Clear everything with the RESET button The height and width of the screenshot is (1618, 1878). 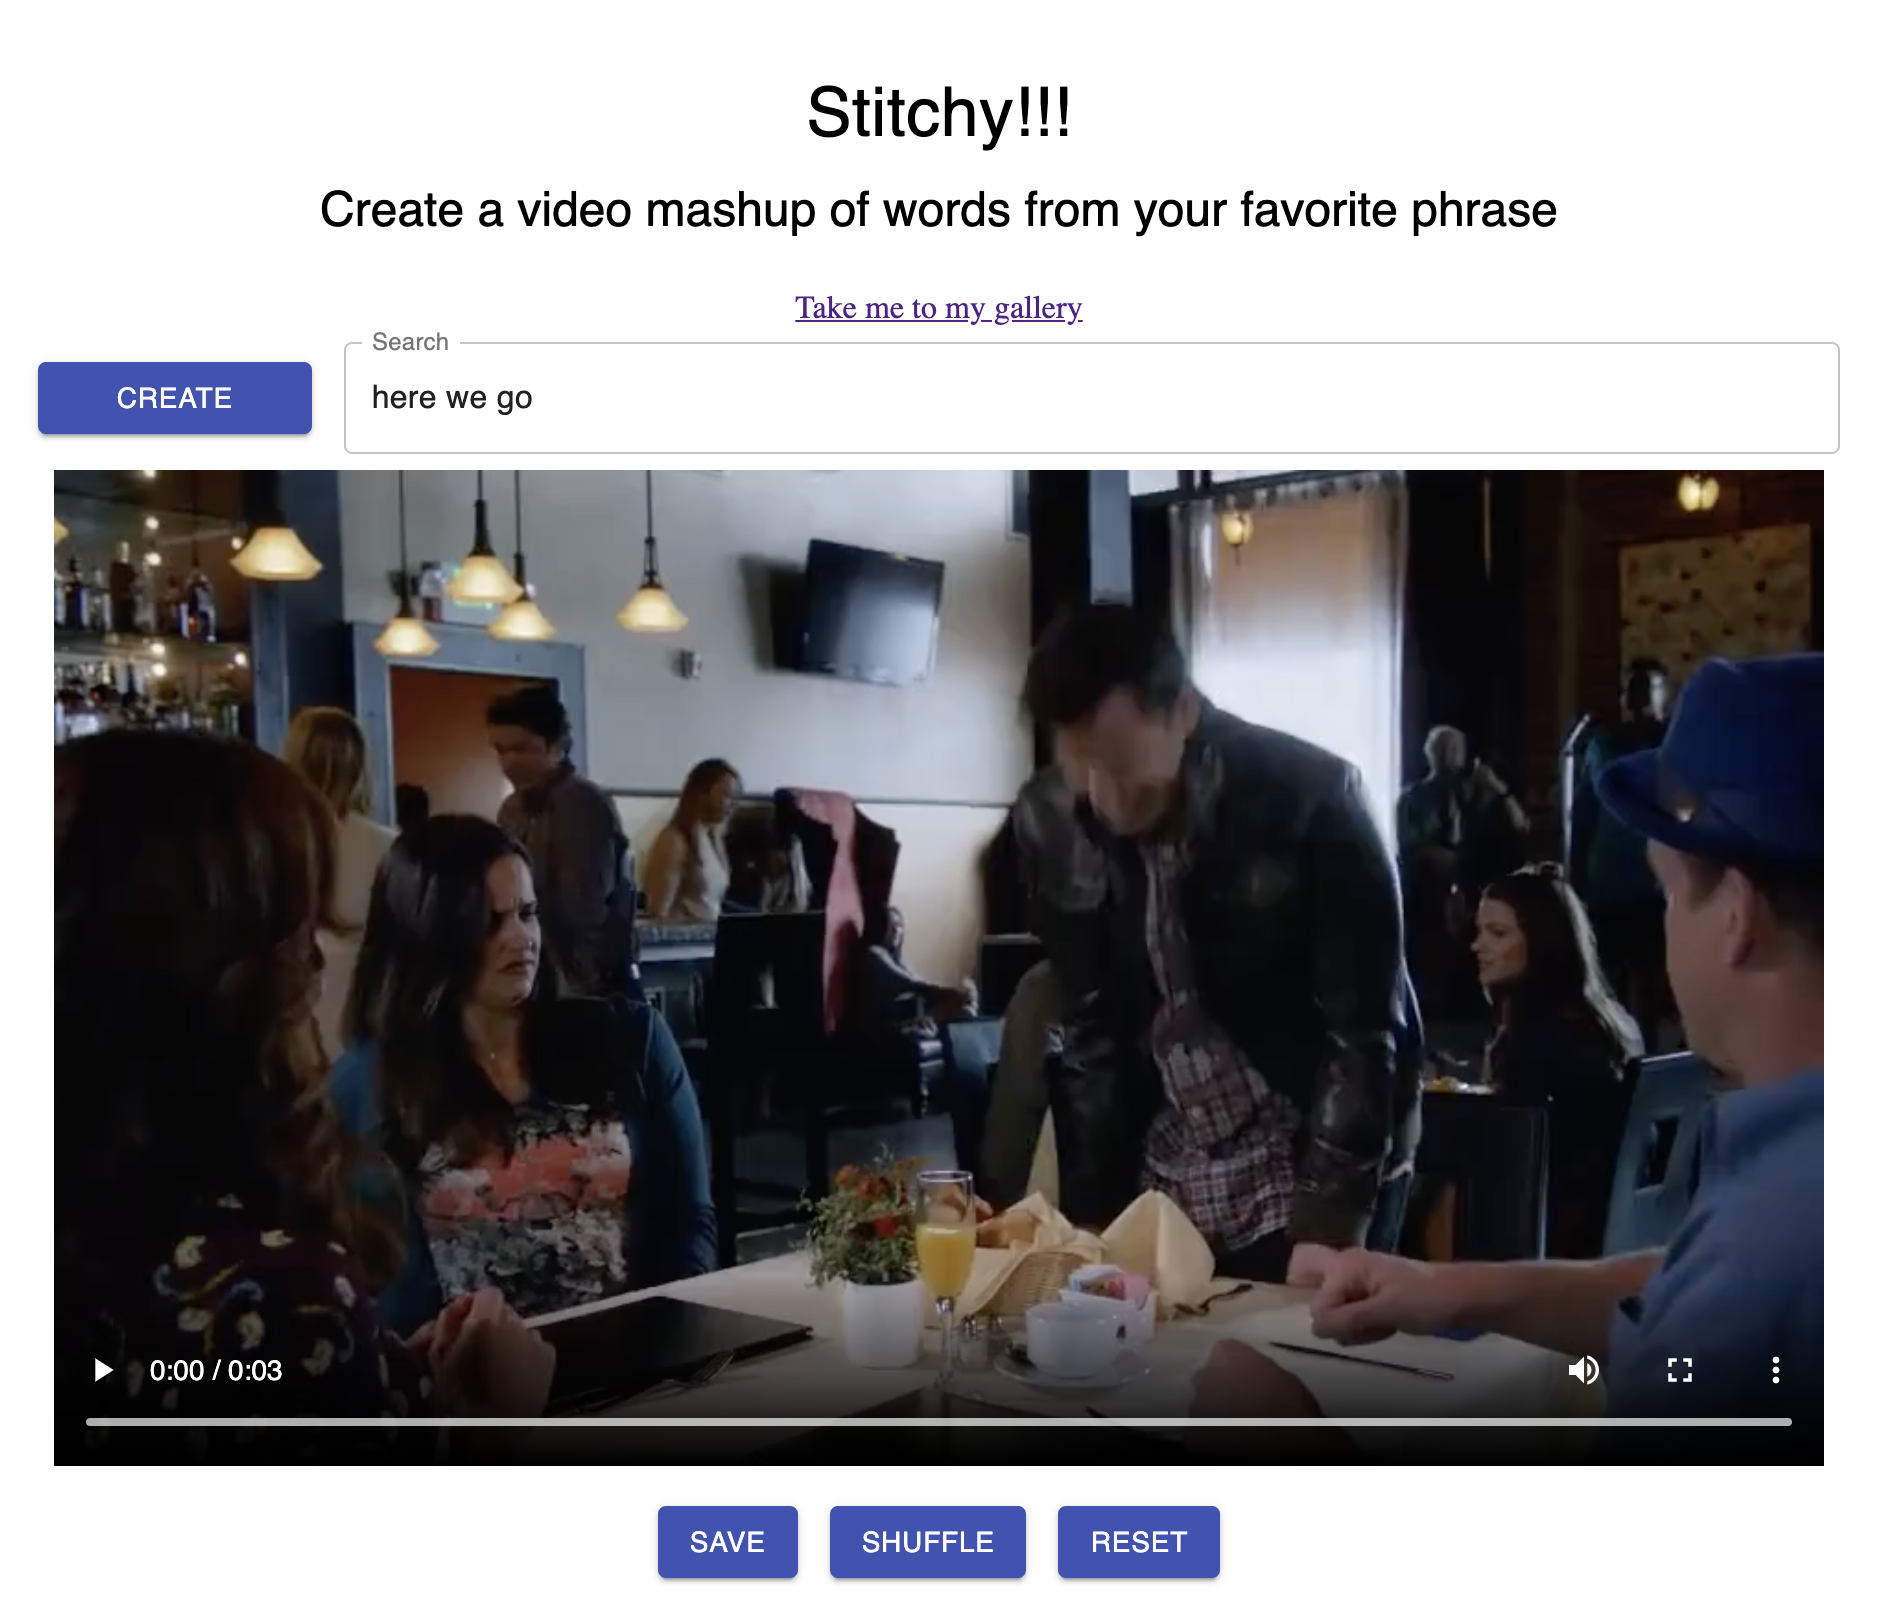[1139, 1542]
